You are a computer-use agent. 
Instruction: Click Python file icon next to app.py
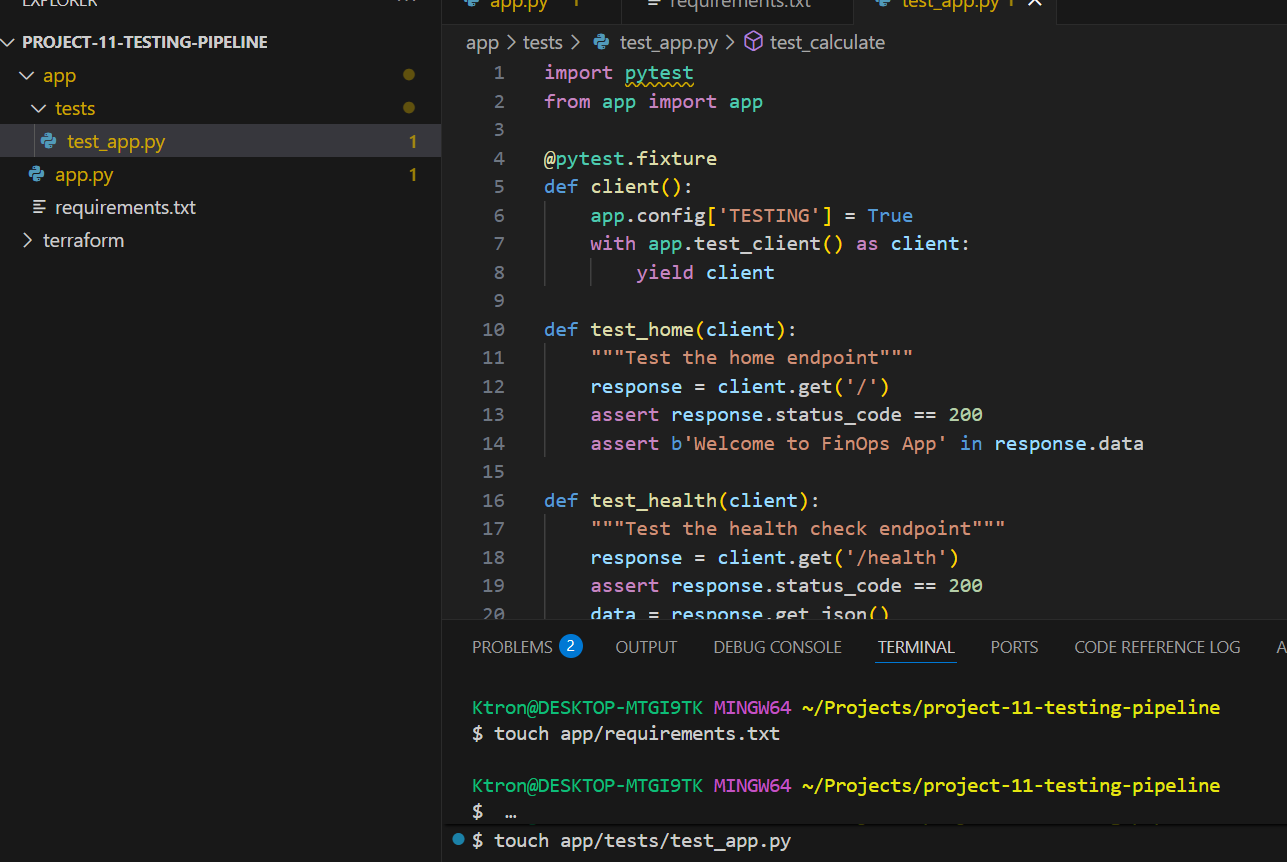click(x=37, y=175)
